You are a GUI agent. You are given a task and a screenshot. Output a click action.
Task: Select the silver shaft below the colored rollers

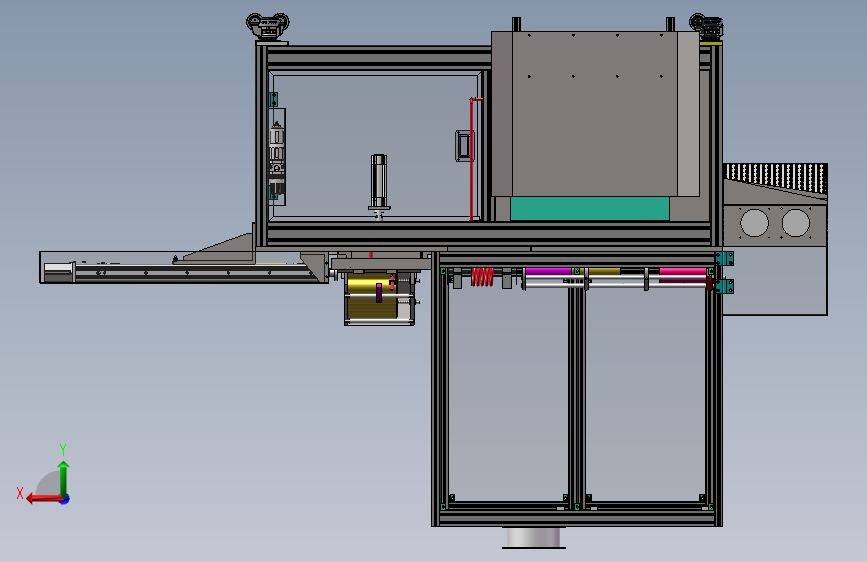coord(615,283)
